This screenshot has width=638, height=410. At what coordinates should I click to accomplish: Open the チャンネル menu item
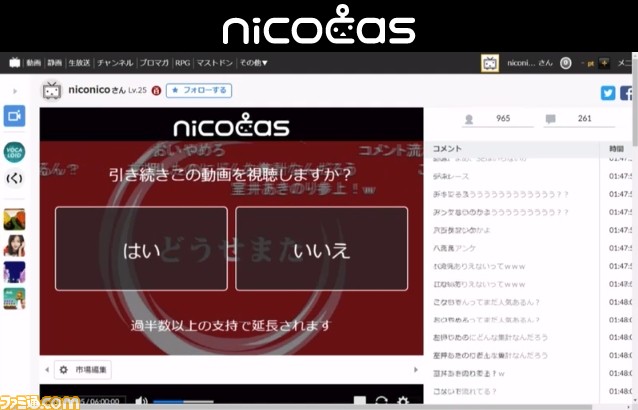[x=115, y=63]
